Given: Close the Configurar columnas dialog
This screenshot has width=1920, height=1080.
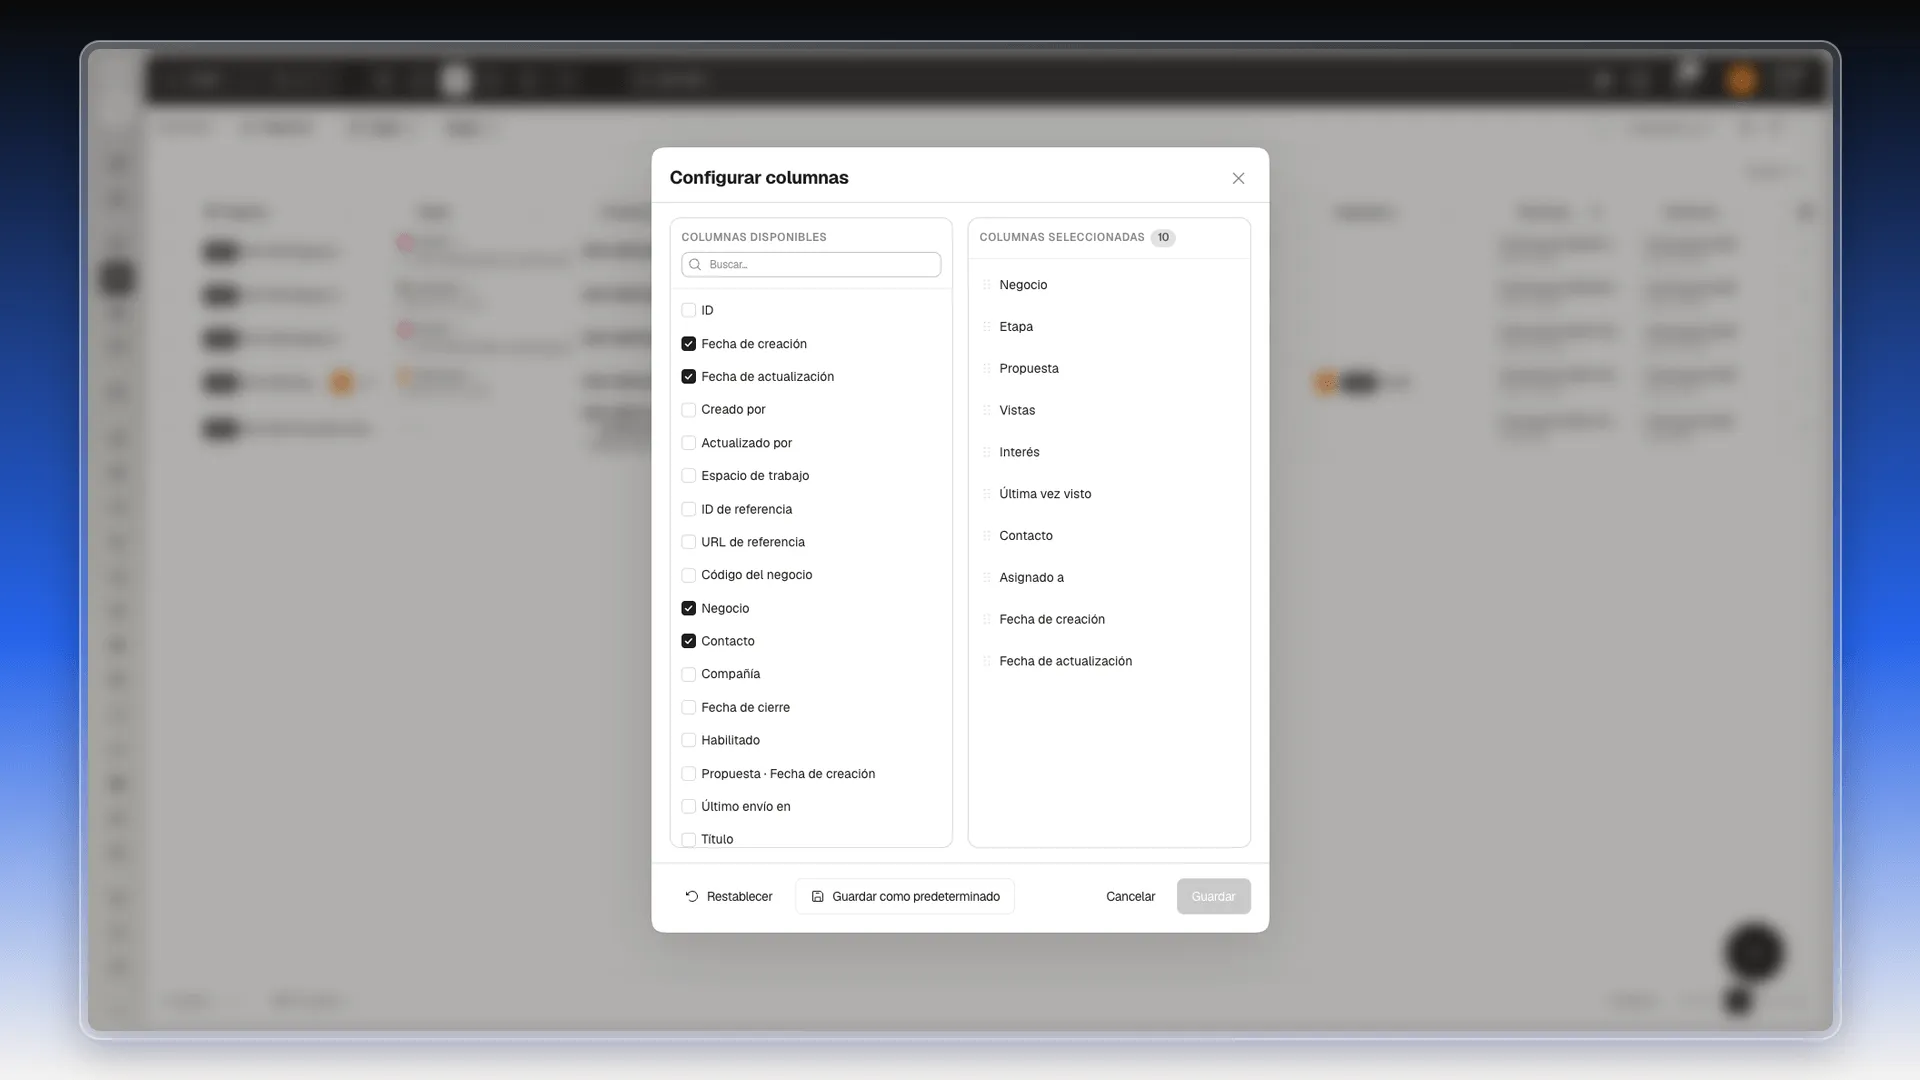Looking at the screenshot, I should (x=1238, y=178).
